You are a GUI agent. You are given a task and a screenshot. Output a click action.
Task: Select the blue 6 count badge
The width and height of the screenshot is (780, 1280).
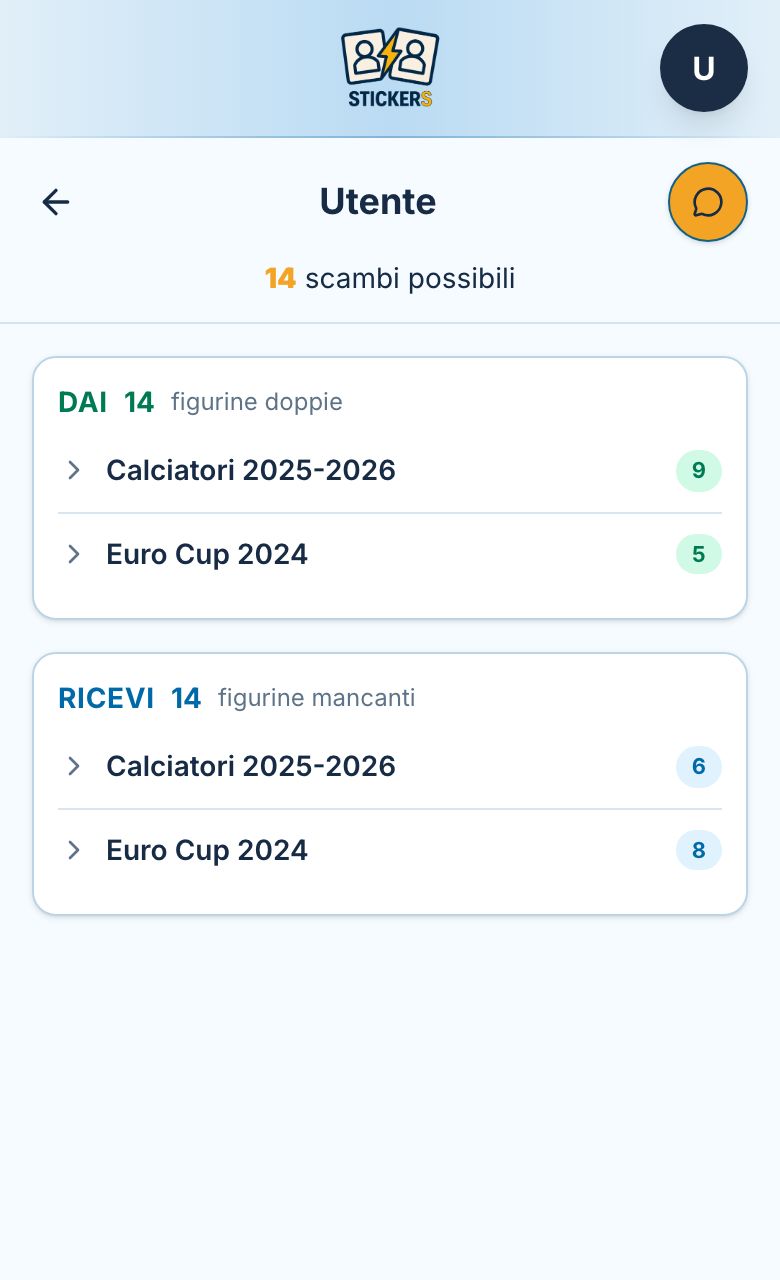(x=699, y=766)
